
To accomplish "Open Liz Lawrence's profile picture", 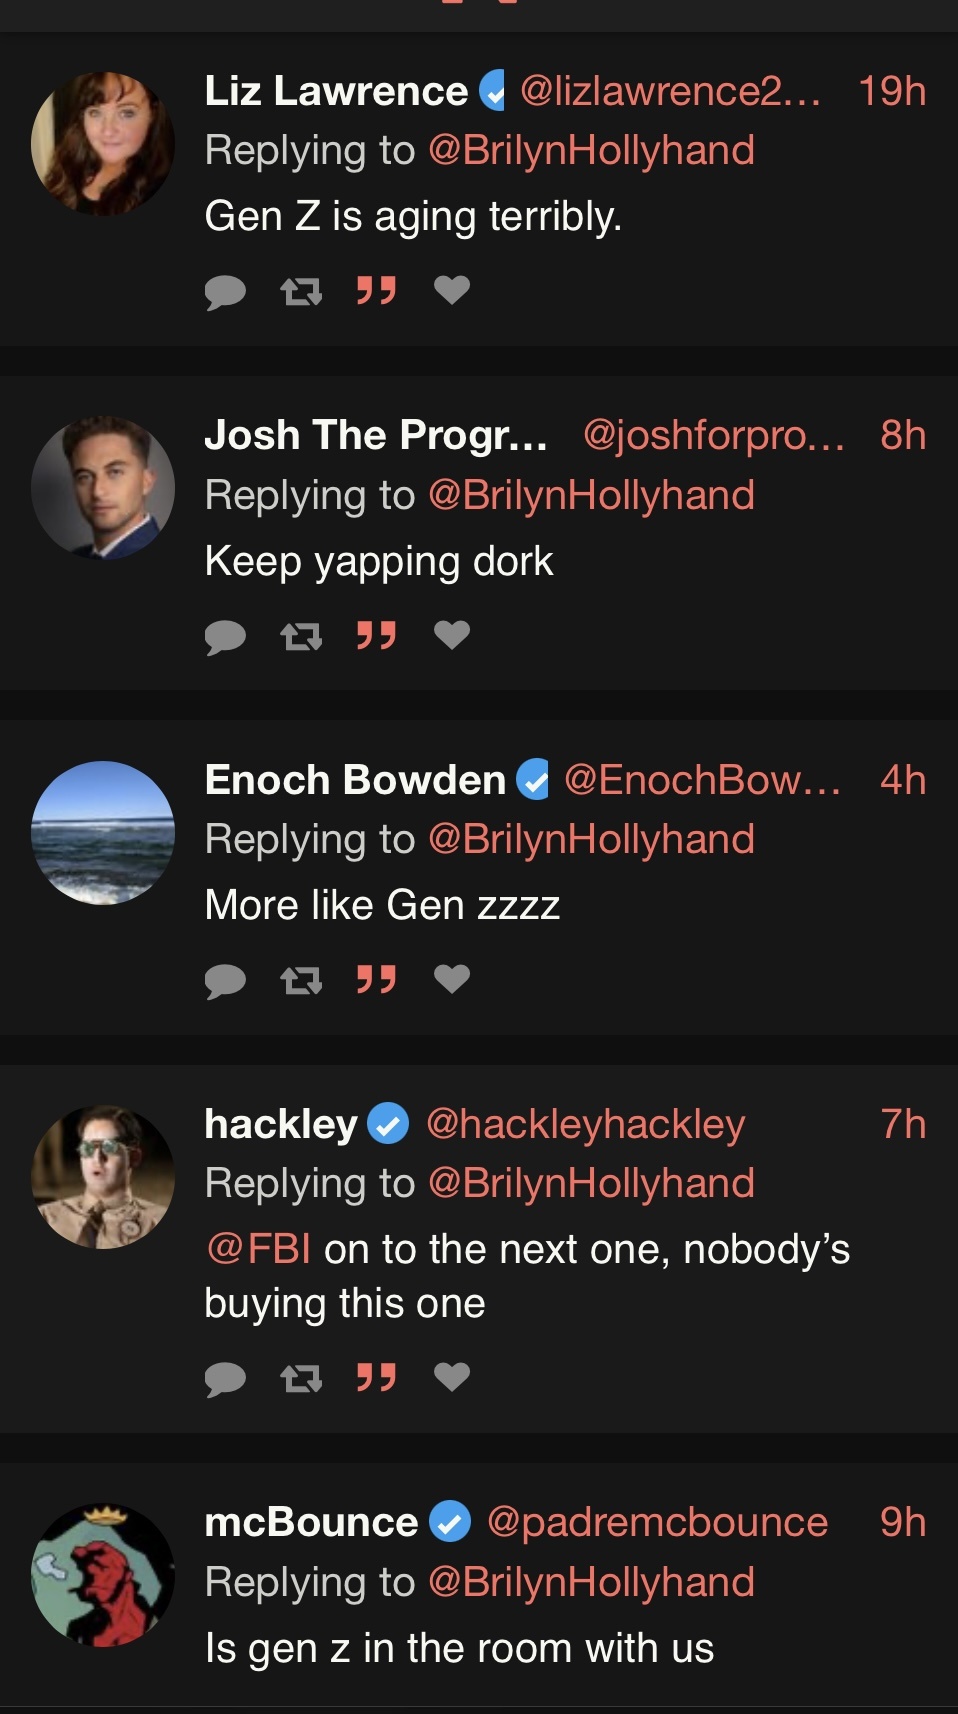I will coord(103,143).
